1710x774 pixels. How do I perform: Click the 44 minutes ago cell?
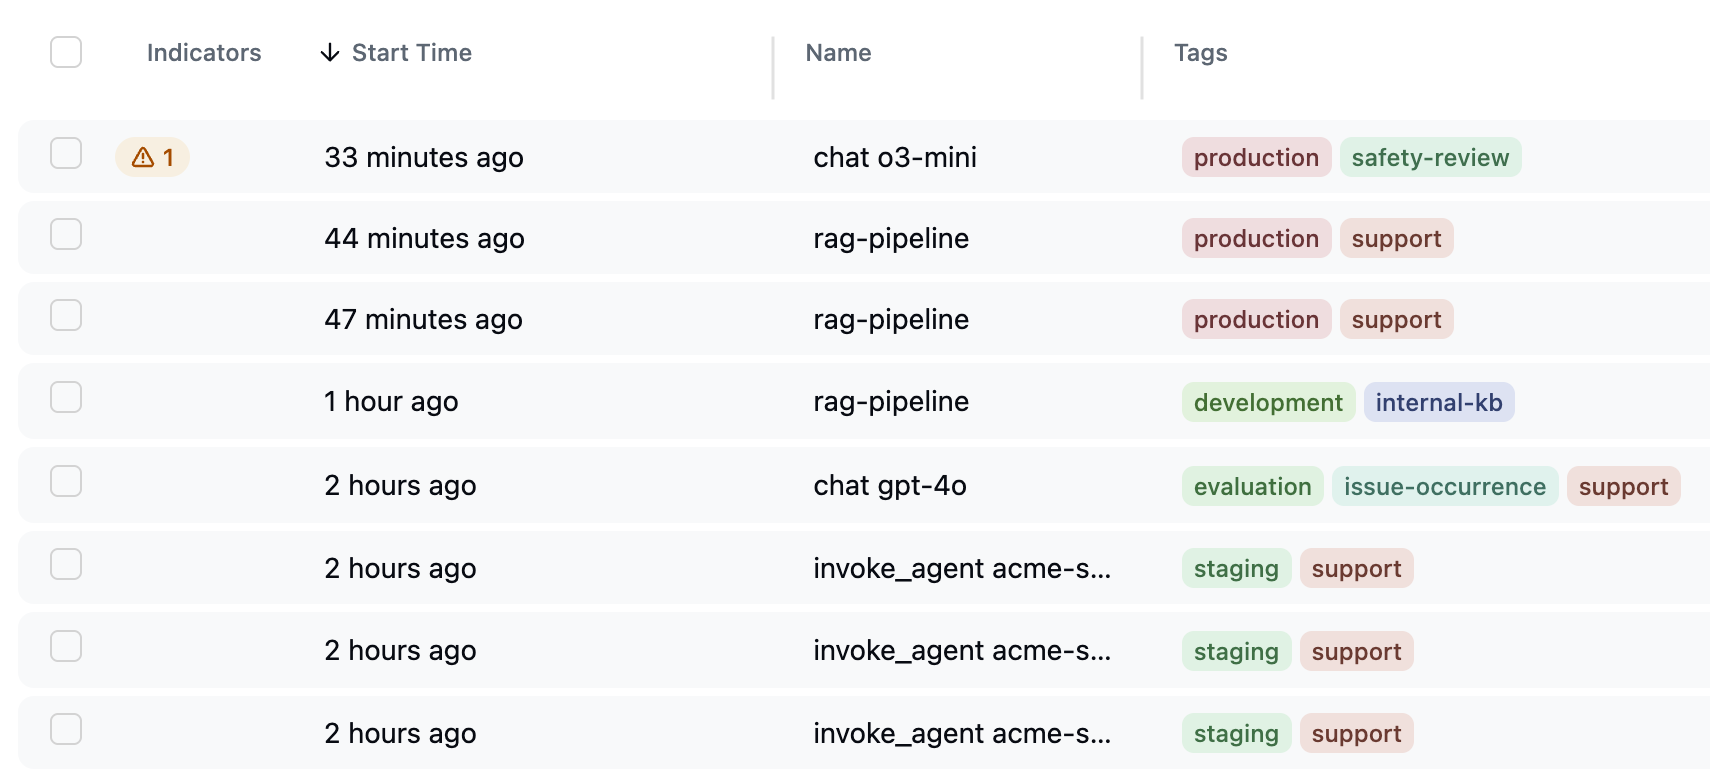424,238
